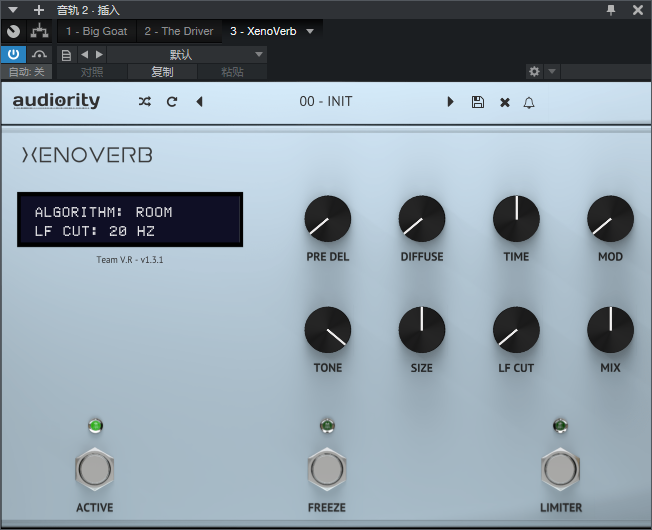
Task: Click the 00 - INIT preset name
Action: tap(326, 101)
